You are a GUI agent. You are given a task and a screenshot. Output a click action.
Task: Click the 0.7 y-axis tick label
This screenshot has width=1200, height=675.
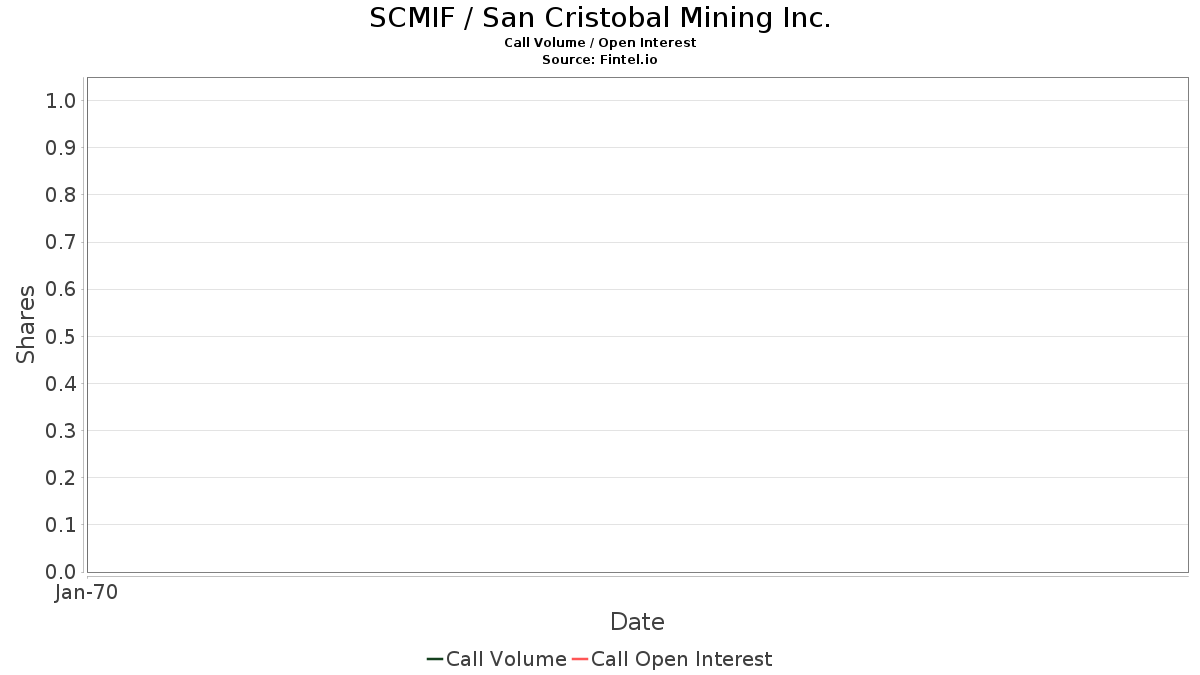pos(61,242)
